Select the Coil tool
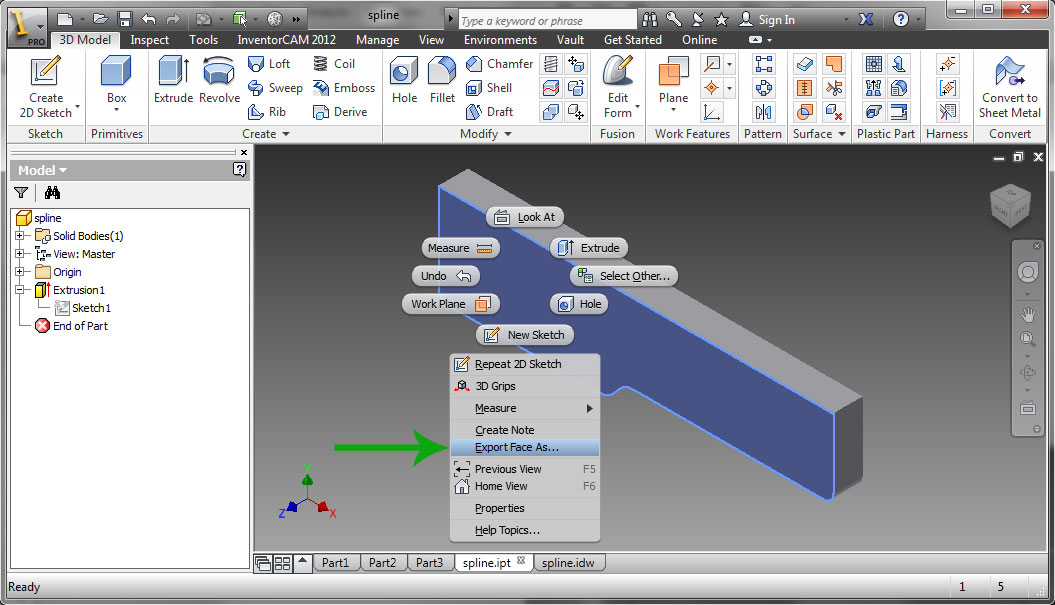This screenshot has height=605, width=1055. (x=334, y=64)
